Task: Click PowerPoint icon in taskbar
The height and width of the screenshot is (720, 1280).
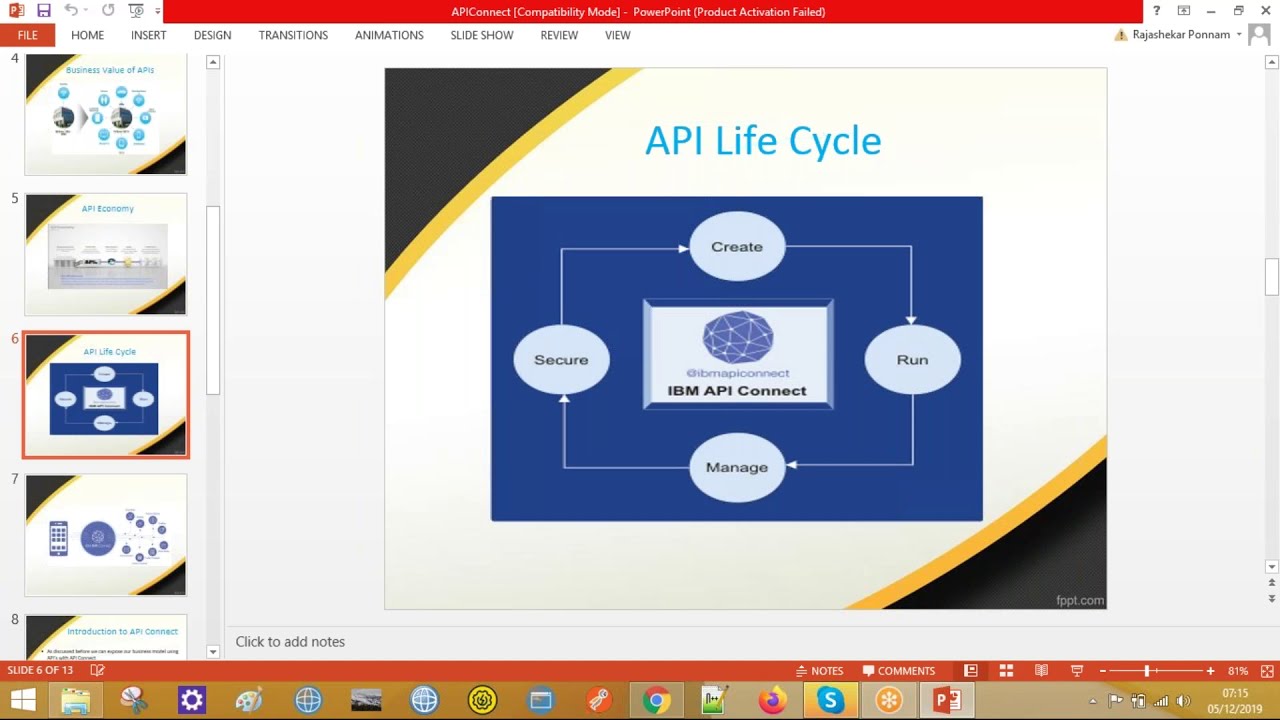Action: tap(947, 700)
